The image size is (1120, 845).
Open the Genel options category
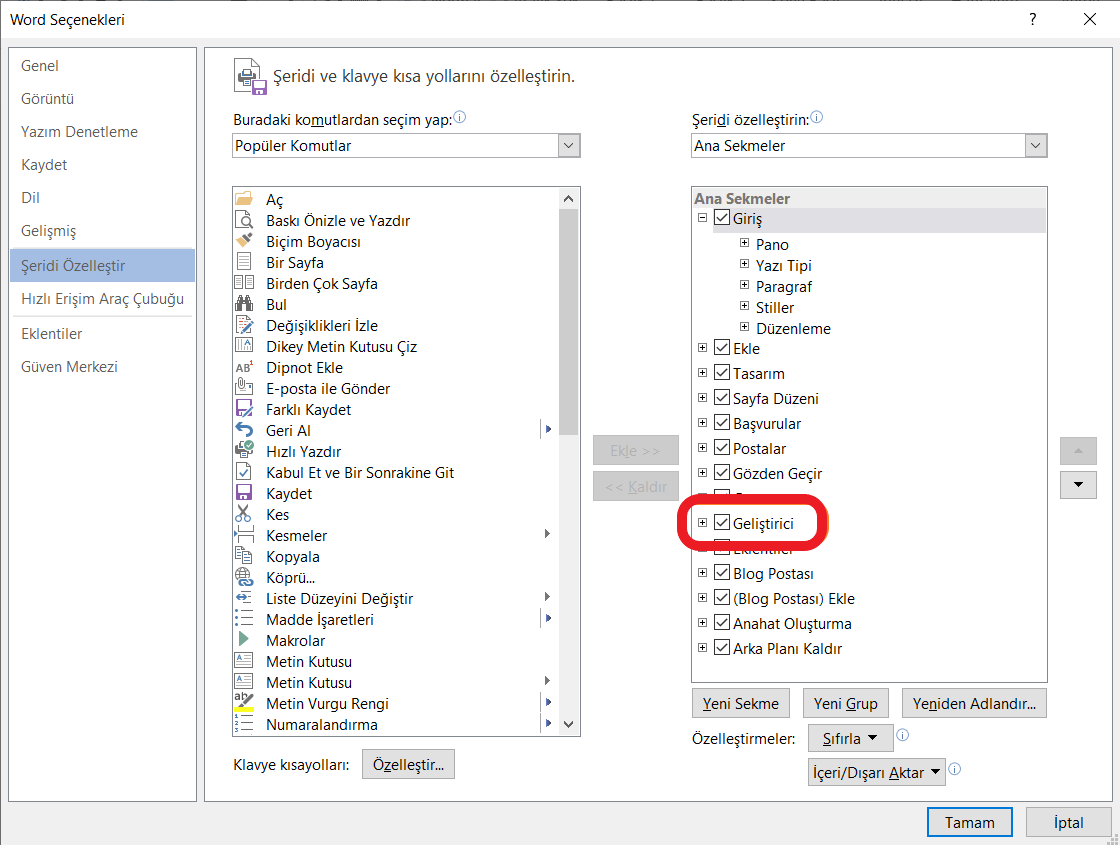coord(102,66)
